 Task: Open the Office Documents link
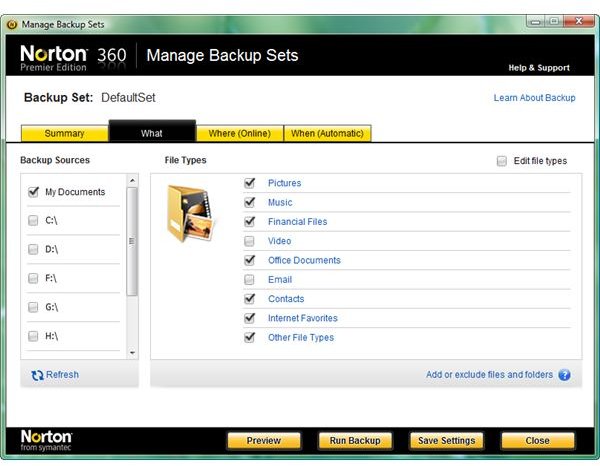pyautogui.click(x=304, y=260)
